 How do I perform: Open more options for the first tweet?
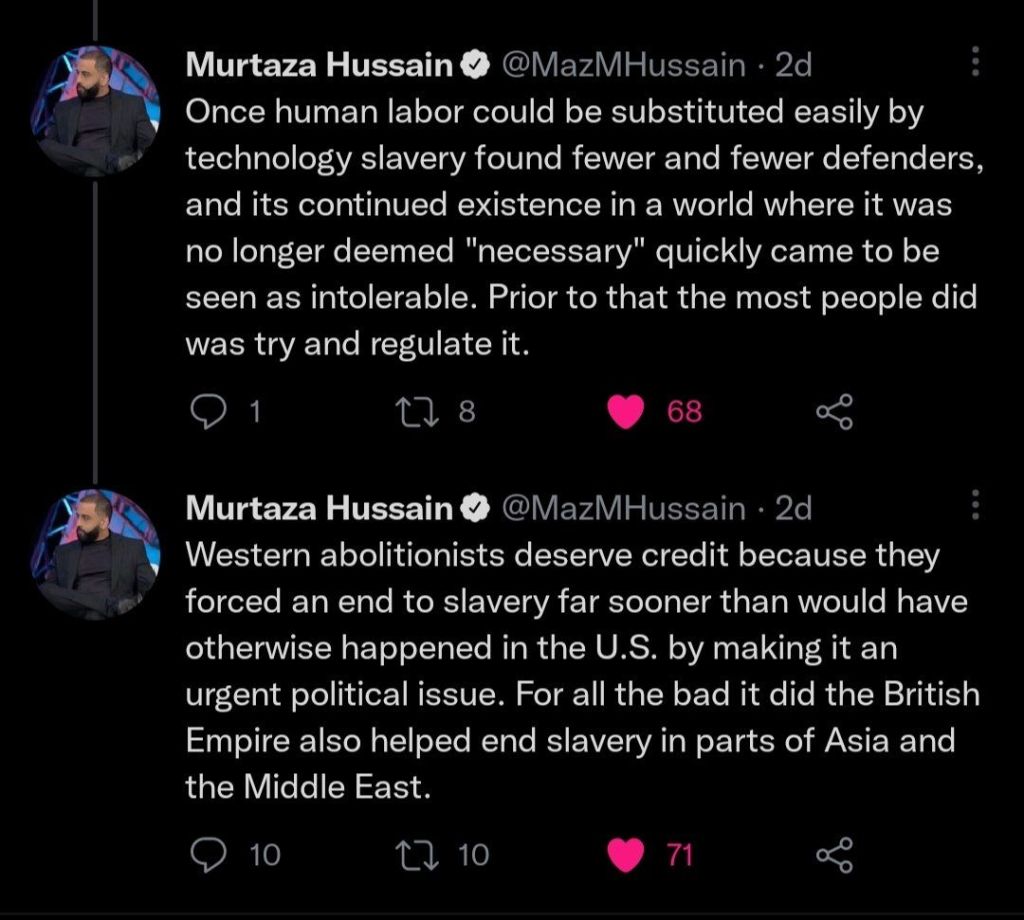click(976, 64)
